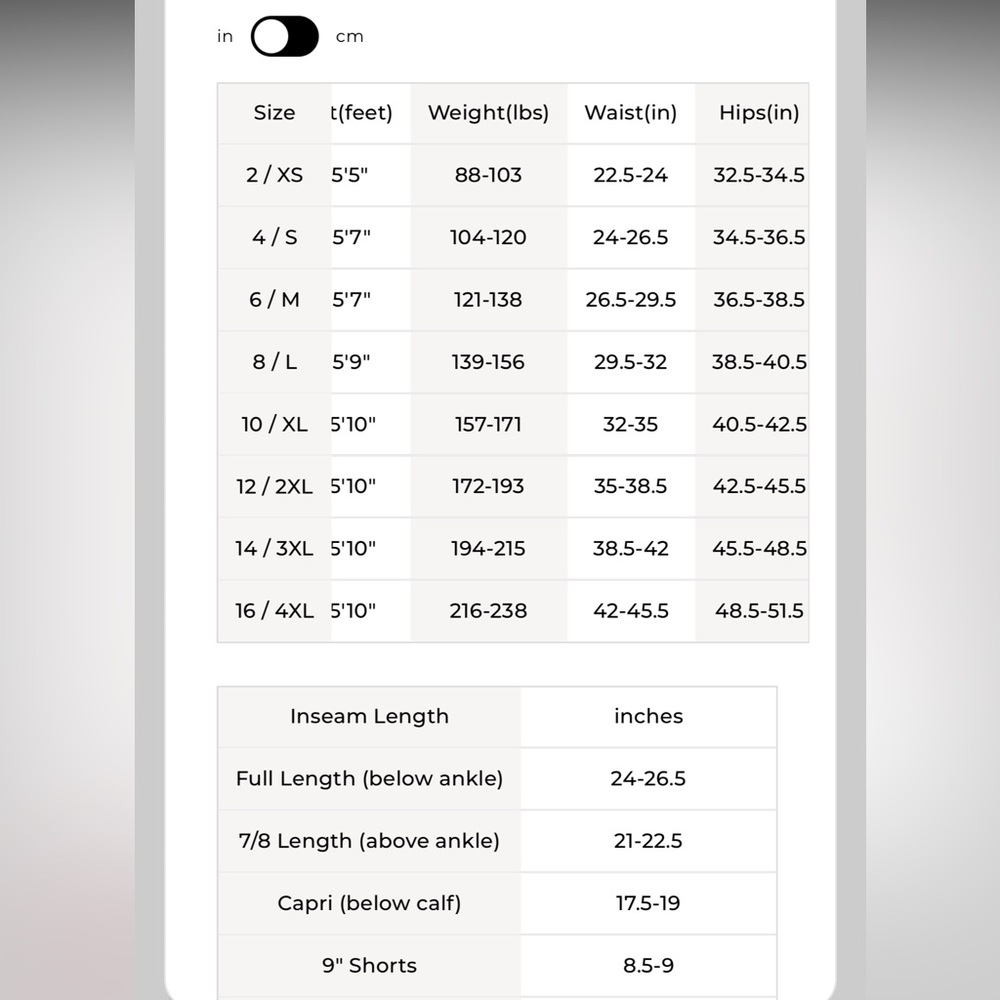Click the Weight(lbs) column header
This screenshot has width=1000, height=1000.
pyautogui.click(x=489, y=113)
